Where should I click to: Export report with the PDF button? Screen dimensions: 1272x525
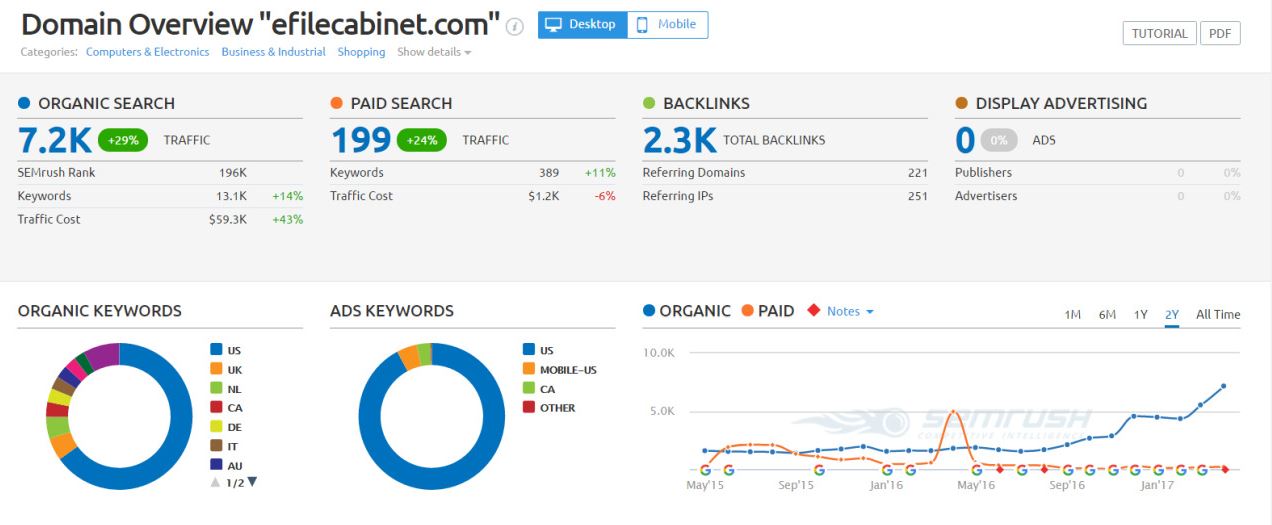point(1220,33)
